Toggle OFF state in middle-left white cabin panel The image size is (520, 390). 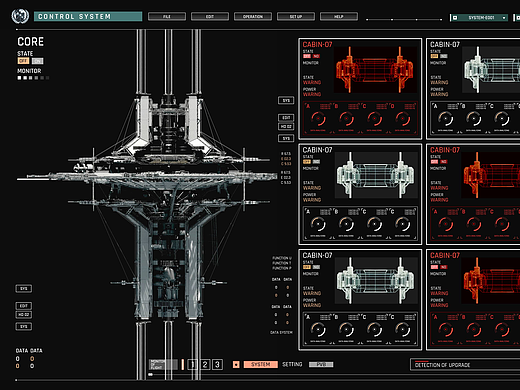pyautogui.click(x=307, y=162)
